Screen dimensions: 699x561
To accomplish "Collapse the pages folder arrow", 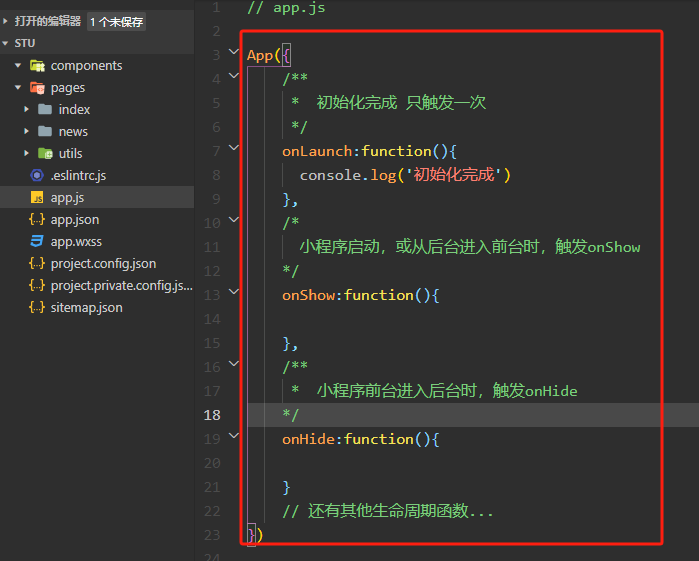I will pyautogui.click(x=18, y=87).
